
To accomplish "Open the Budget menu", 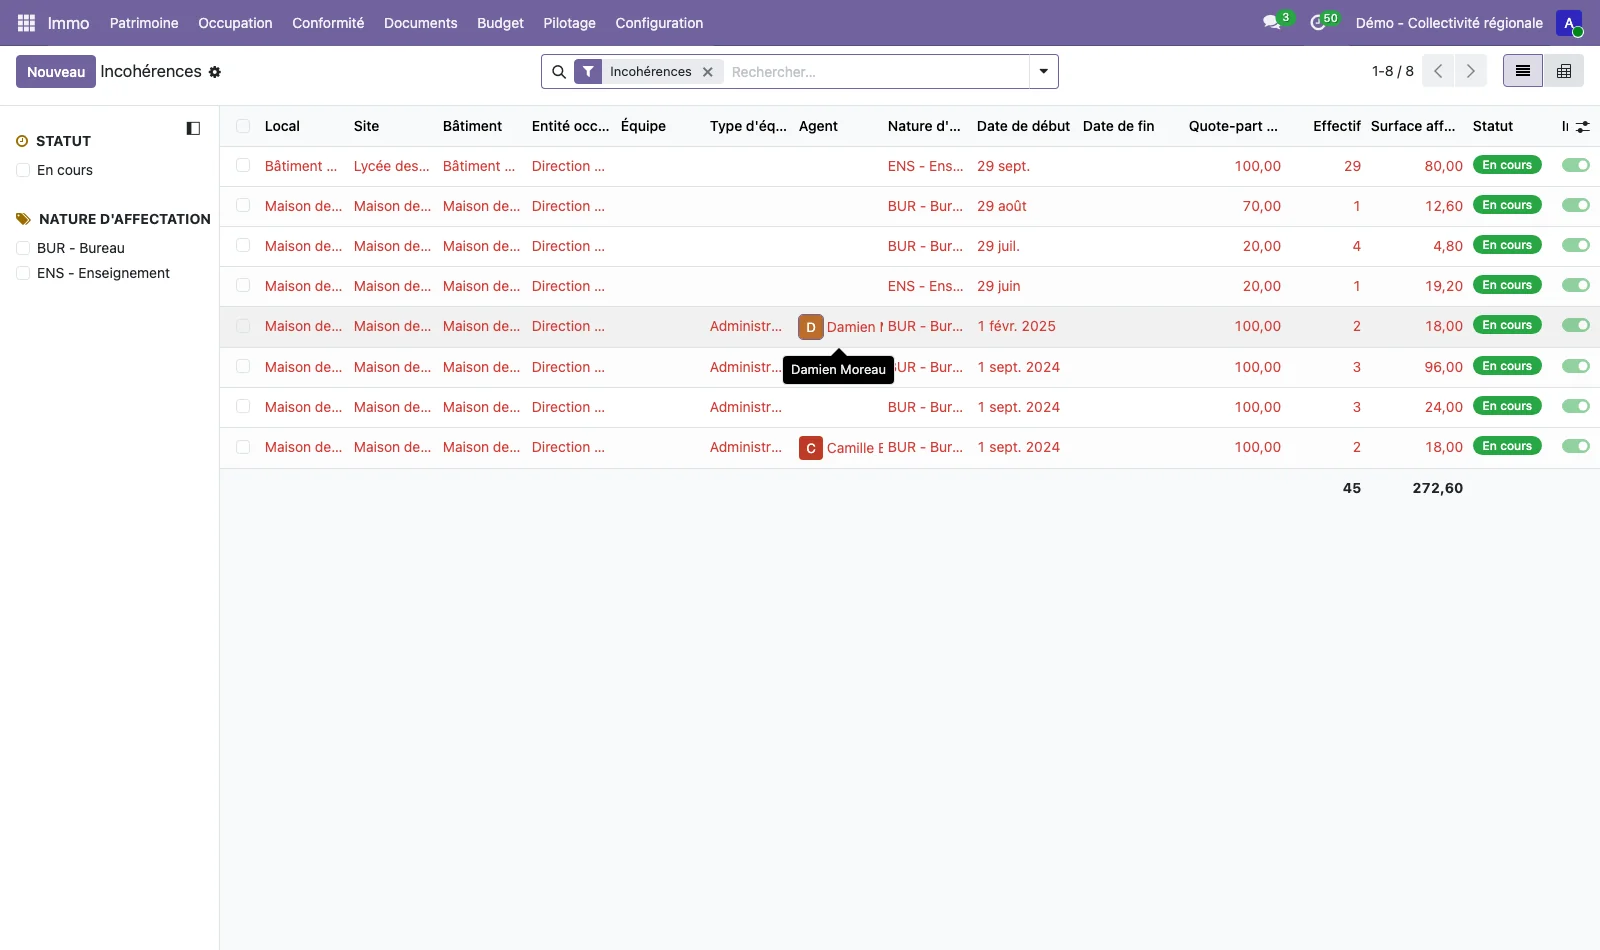I will tap(500, 23).
